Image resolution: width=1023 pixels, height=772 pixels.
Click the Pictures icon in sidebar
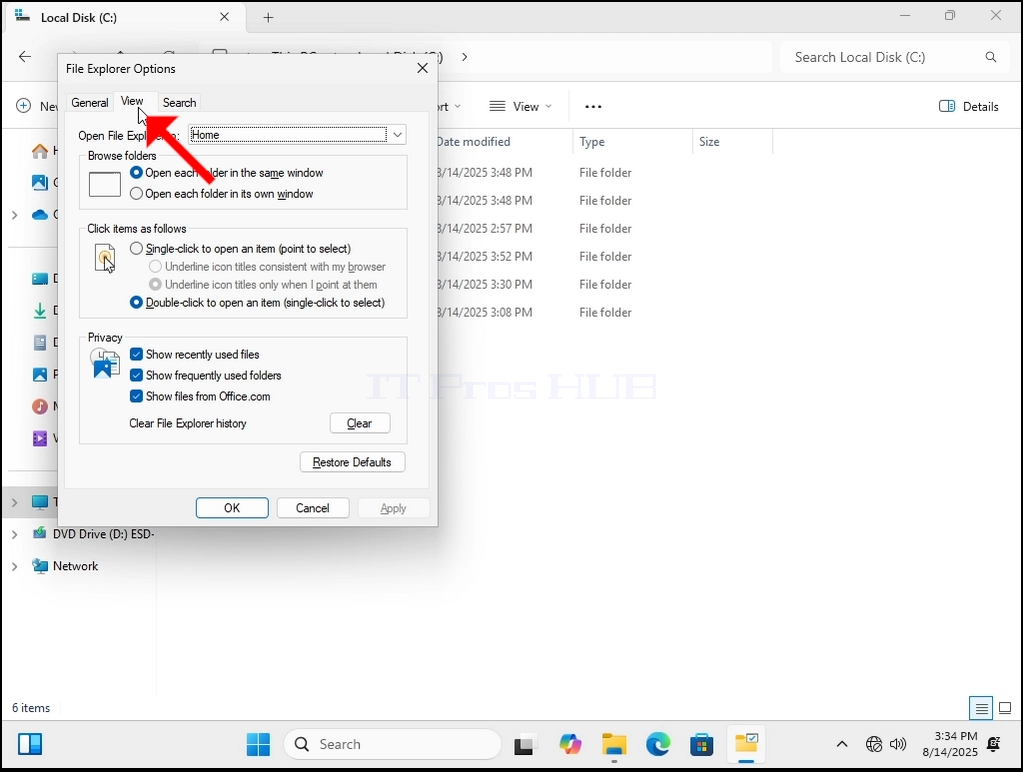[x=40, y=375]
